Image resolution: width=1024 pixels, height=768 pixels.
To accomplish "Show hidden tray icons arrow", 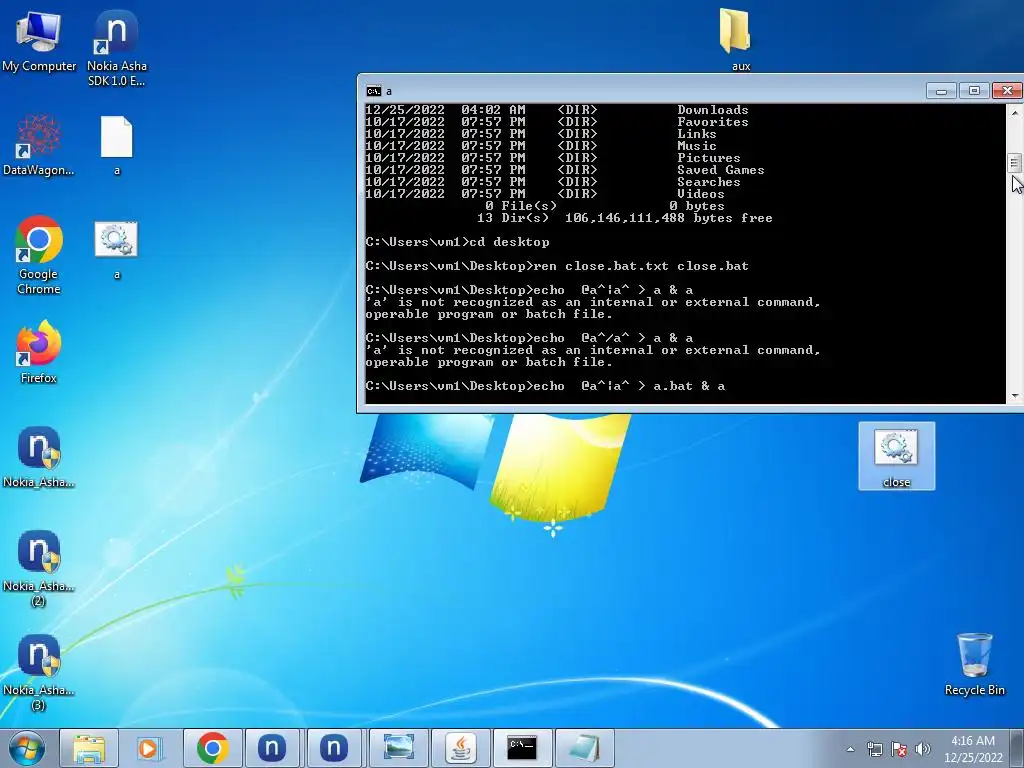I will (850, 749).
